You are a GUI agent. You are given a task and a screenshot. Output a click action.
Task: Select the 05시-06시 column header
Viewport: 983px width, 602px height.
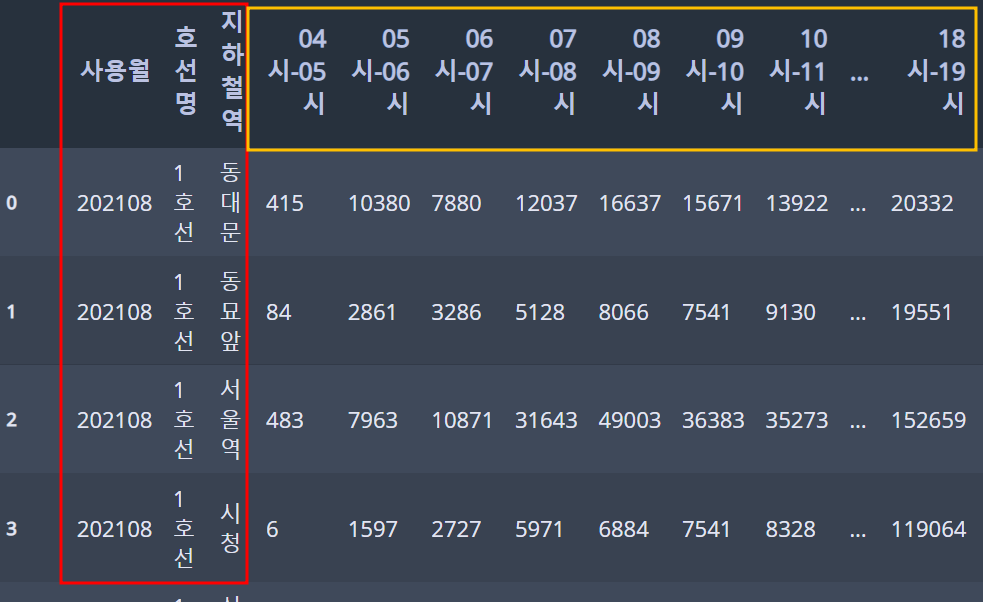[x=381, y=71]
